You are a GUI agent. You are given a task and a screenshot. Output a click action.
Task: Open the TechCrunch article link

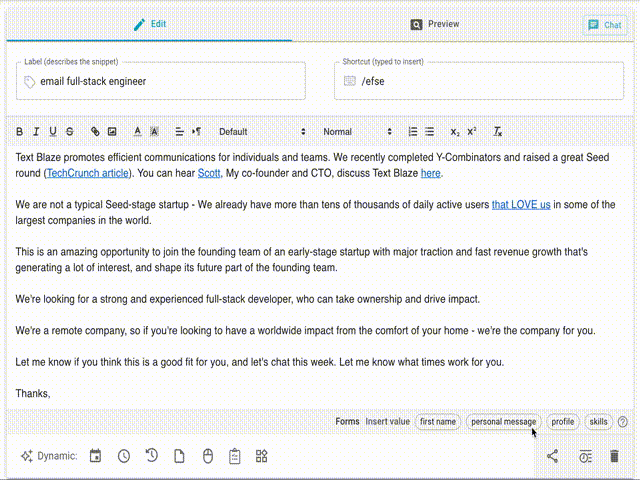click(x=88, y=173)
